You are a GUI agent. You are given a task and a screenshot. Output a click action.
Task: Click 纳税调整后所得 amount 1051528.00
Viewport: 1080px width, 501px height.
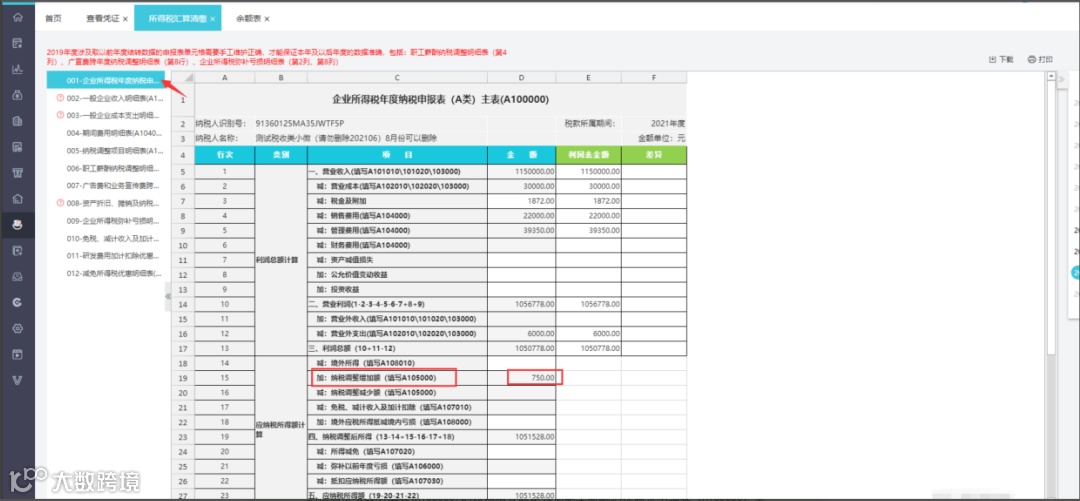(521, 437)
